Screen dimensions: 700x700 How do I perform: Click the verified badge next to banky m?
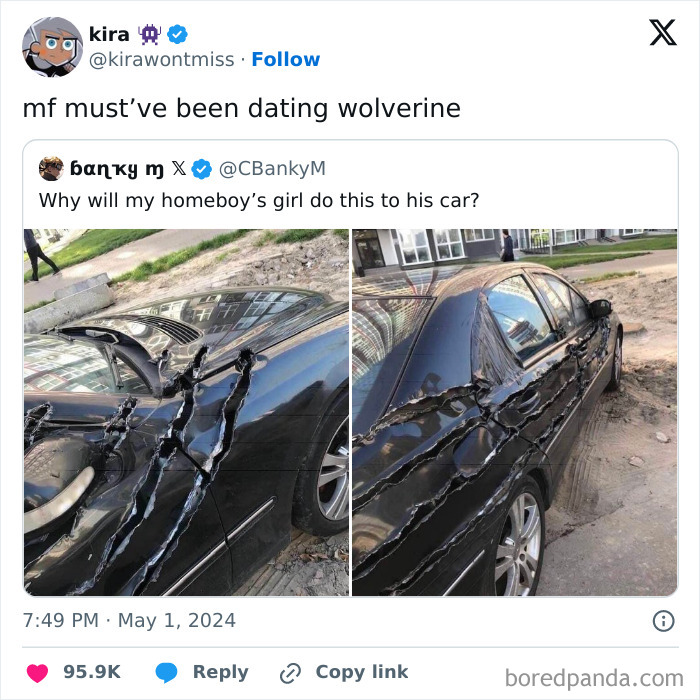(202, 169)
